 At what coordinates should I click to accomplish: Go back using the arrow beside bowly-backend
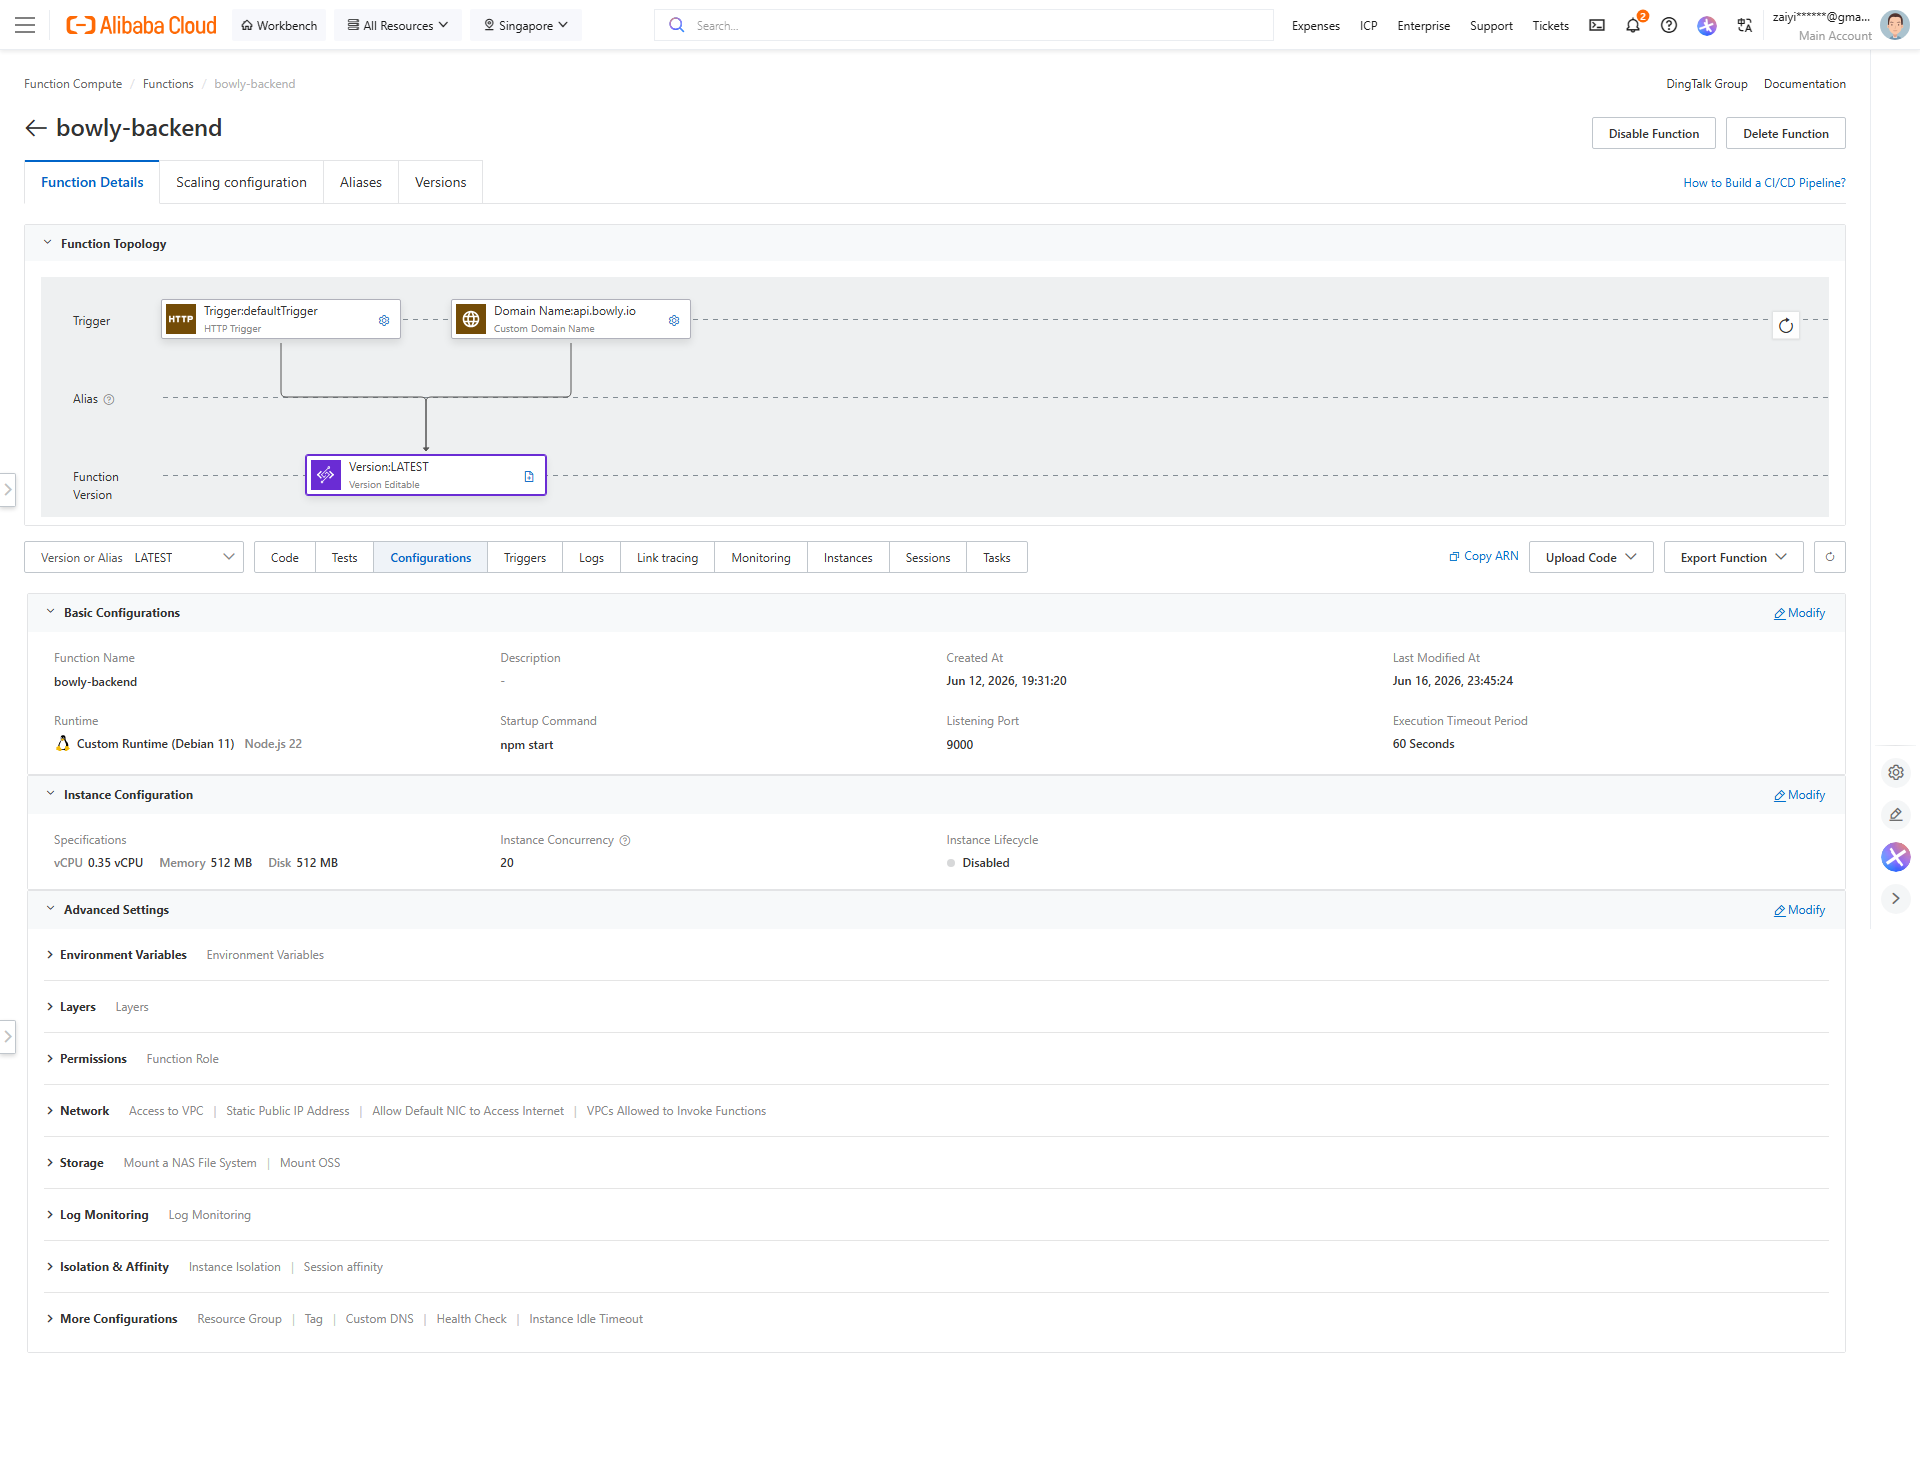pyautogui.click(x=36, y=128)
